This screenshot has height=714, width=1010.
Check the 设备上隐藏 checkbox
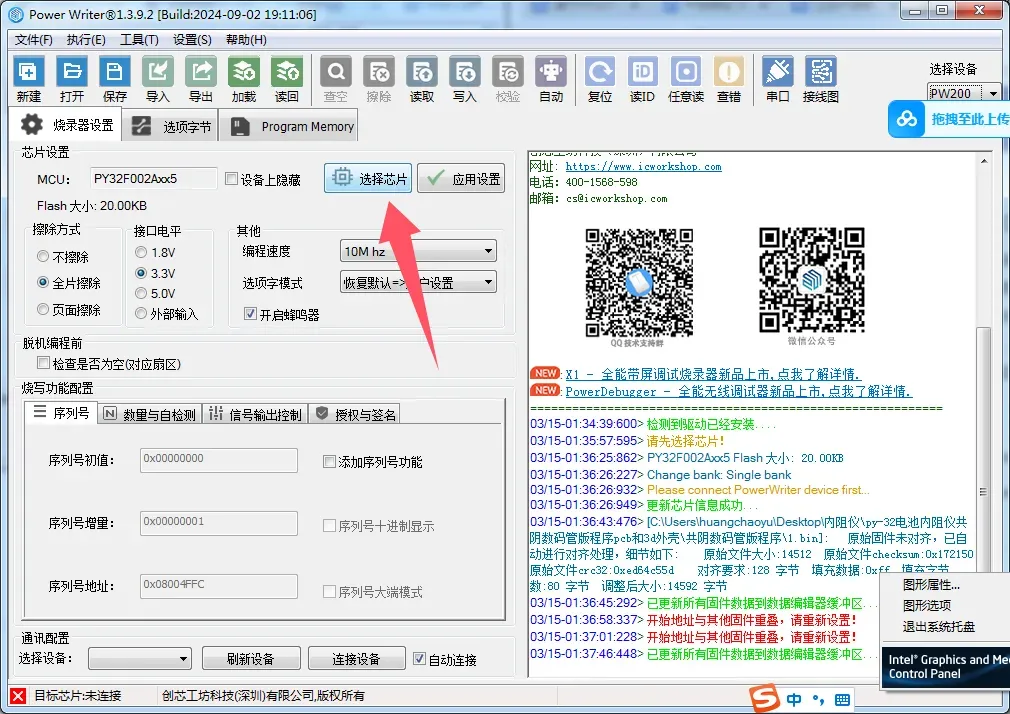pos(231,178)
